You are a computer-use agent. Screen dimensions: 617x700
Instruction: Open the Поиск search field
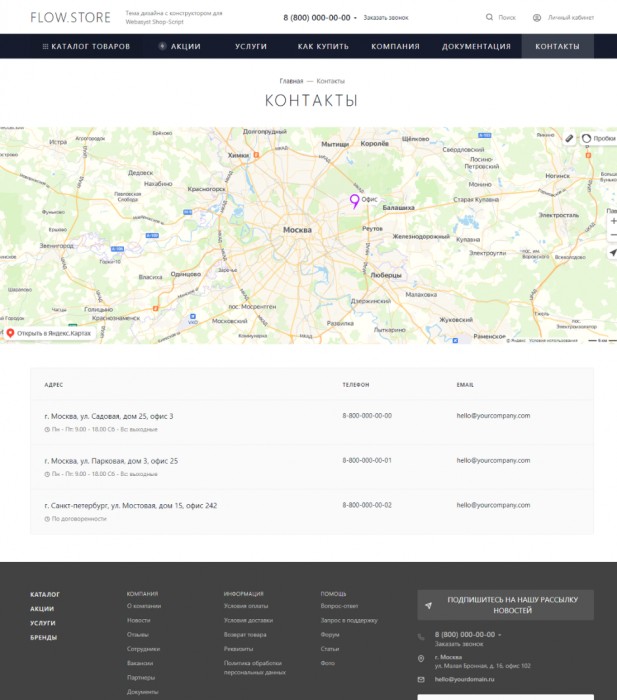(507, 17)
